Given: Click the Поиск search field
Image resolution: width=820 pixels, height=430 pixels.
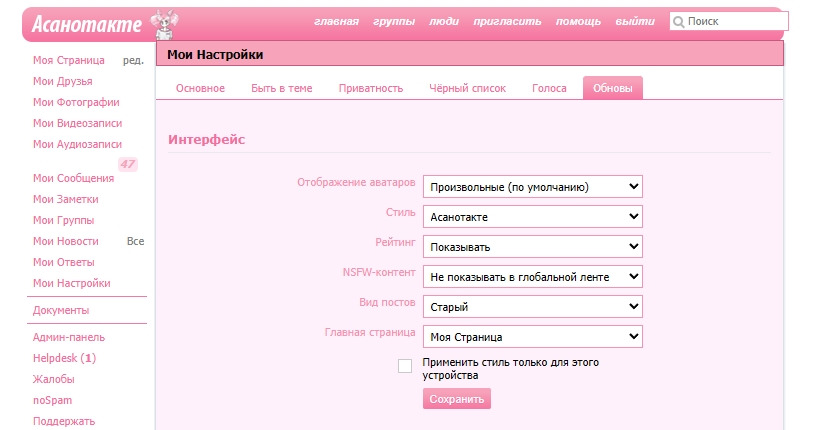Looking at the screenshot, I should click(735, 21).
